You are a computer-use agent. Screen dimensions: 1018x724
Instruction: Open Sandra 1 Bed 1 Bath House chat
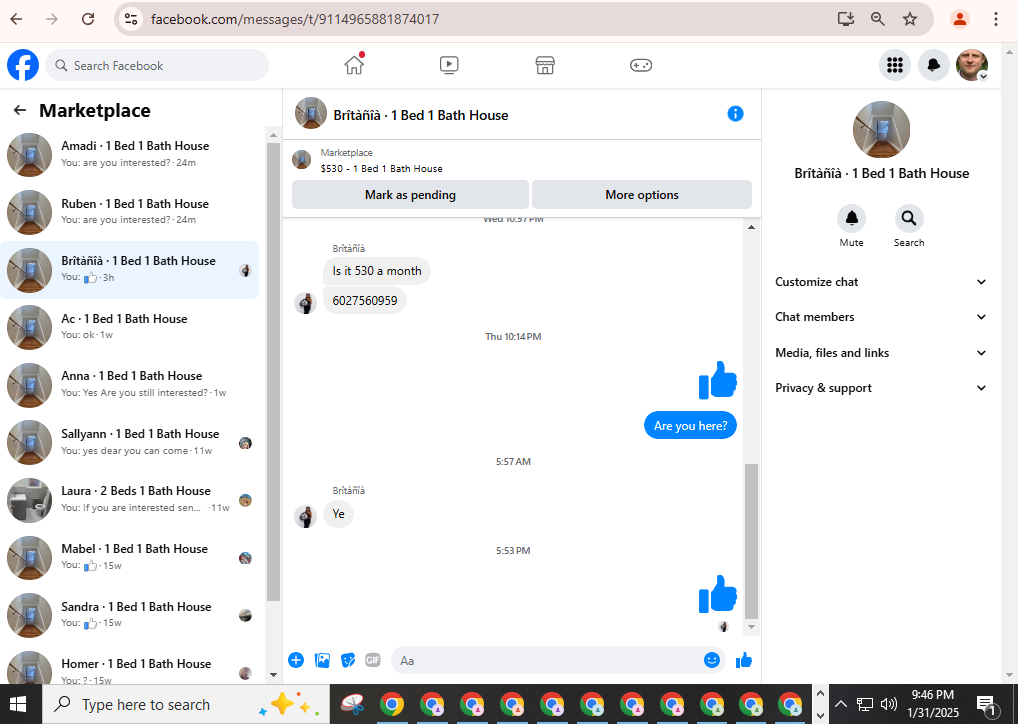pos(130,615)
